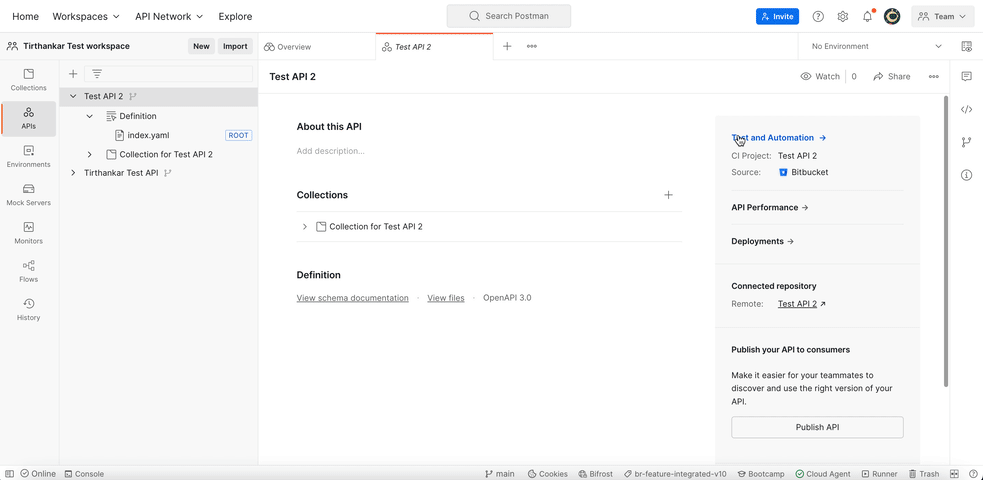Go to Home in the top menu
983x480 pixels.
(x=25, y=17)
